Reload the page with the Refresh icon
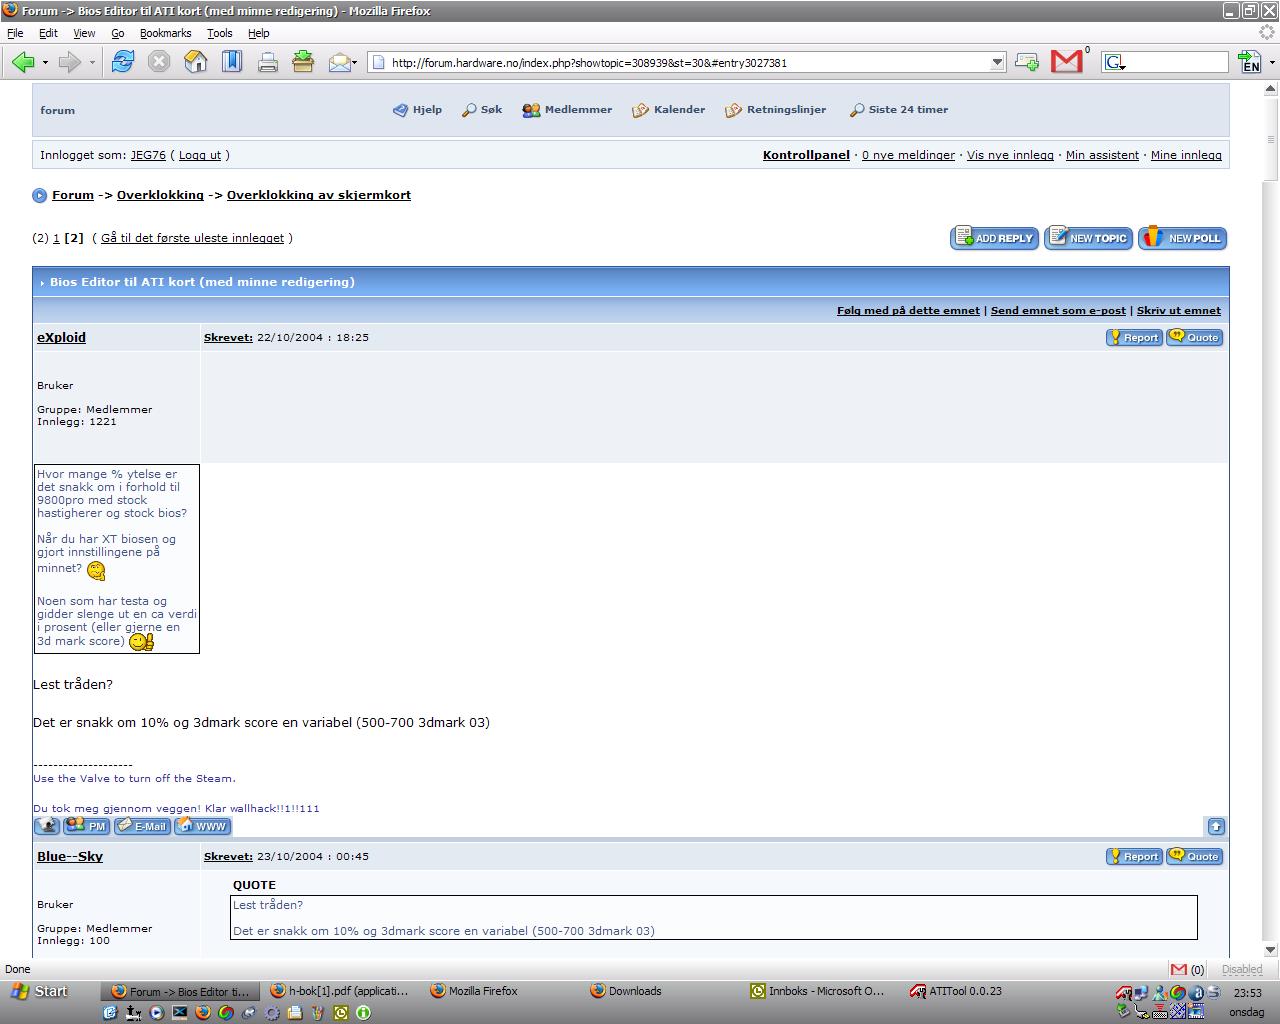 click(x=122, y=62)
